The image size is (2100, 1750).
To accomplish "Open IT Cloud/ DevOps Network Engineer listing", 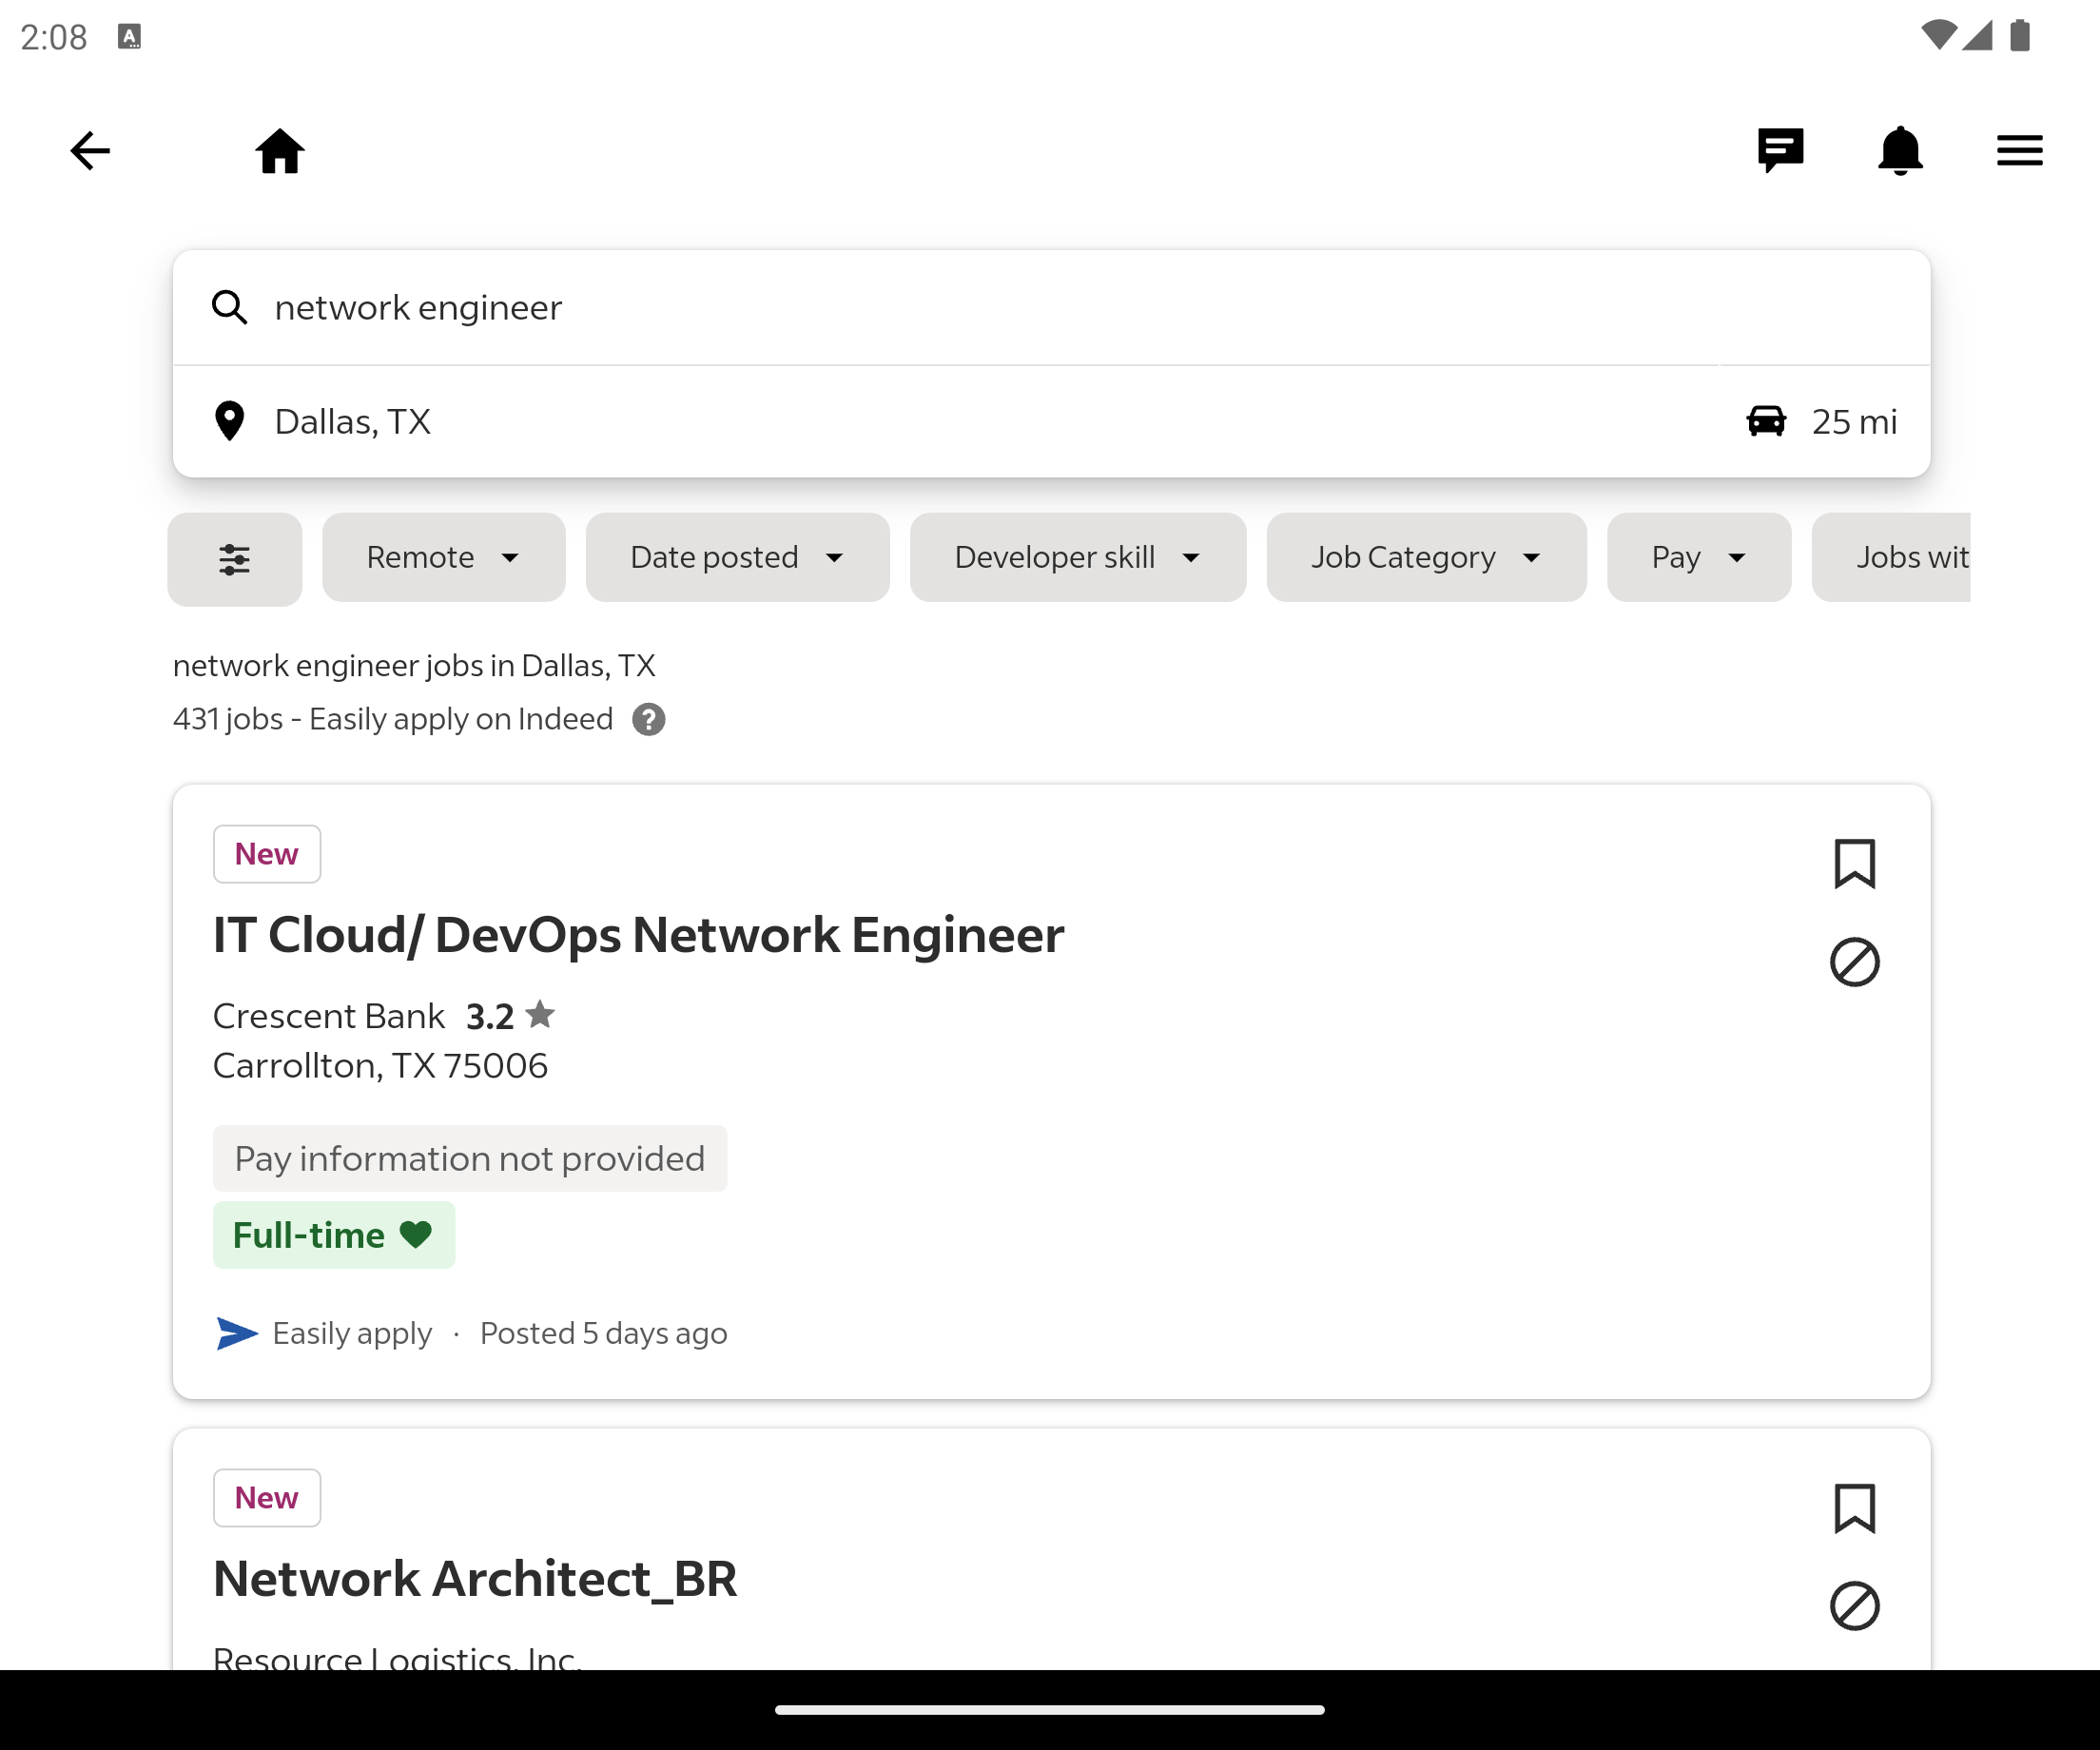I will (x=638, y=935).
